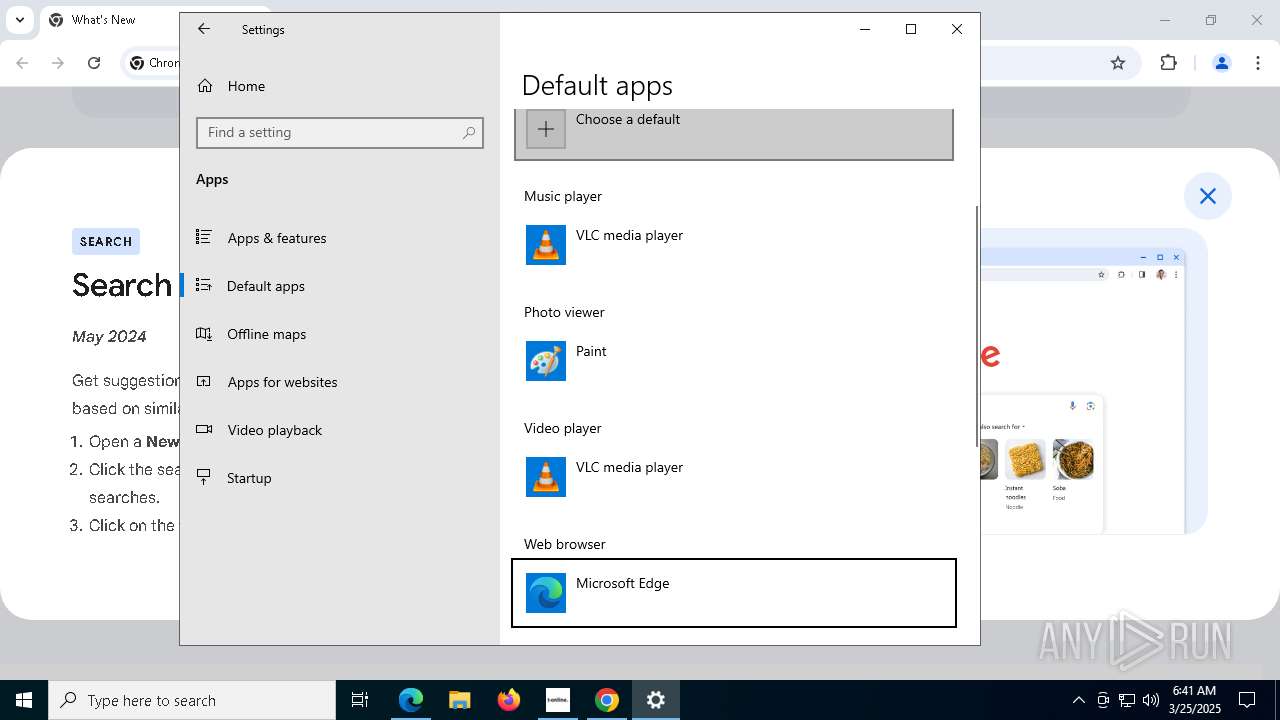Image resolution: width=1280 pixels, height=720 pixels.
Task: Click the Choose a default label
Action: tap(628, 119)
